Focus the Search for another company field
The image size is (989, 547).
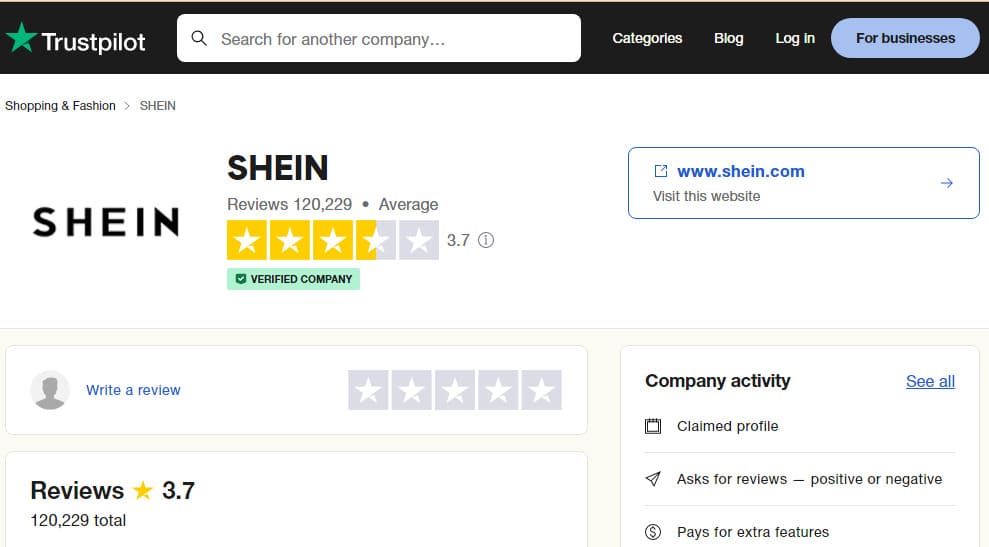378,38
